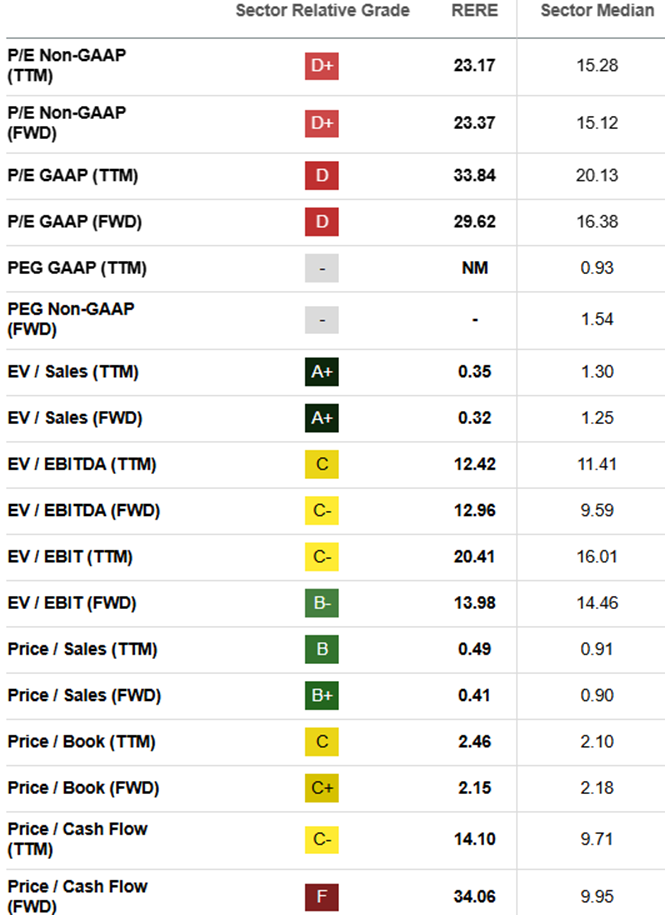Click the B+ grade badge for Price / Sales (FWD)

[x=321, y=696]
